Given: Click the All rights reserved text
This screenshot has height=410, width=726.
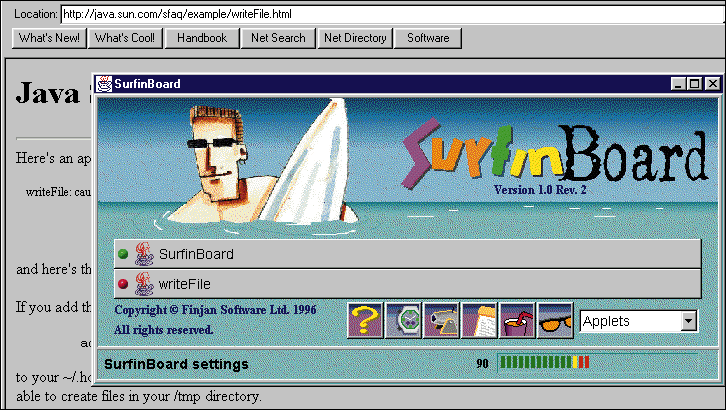Looking at the screenshot, I should coord(163,329).
